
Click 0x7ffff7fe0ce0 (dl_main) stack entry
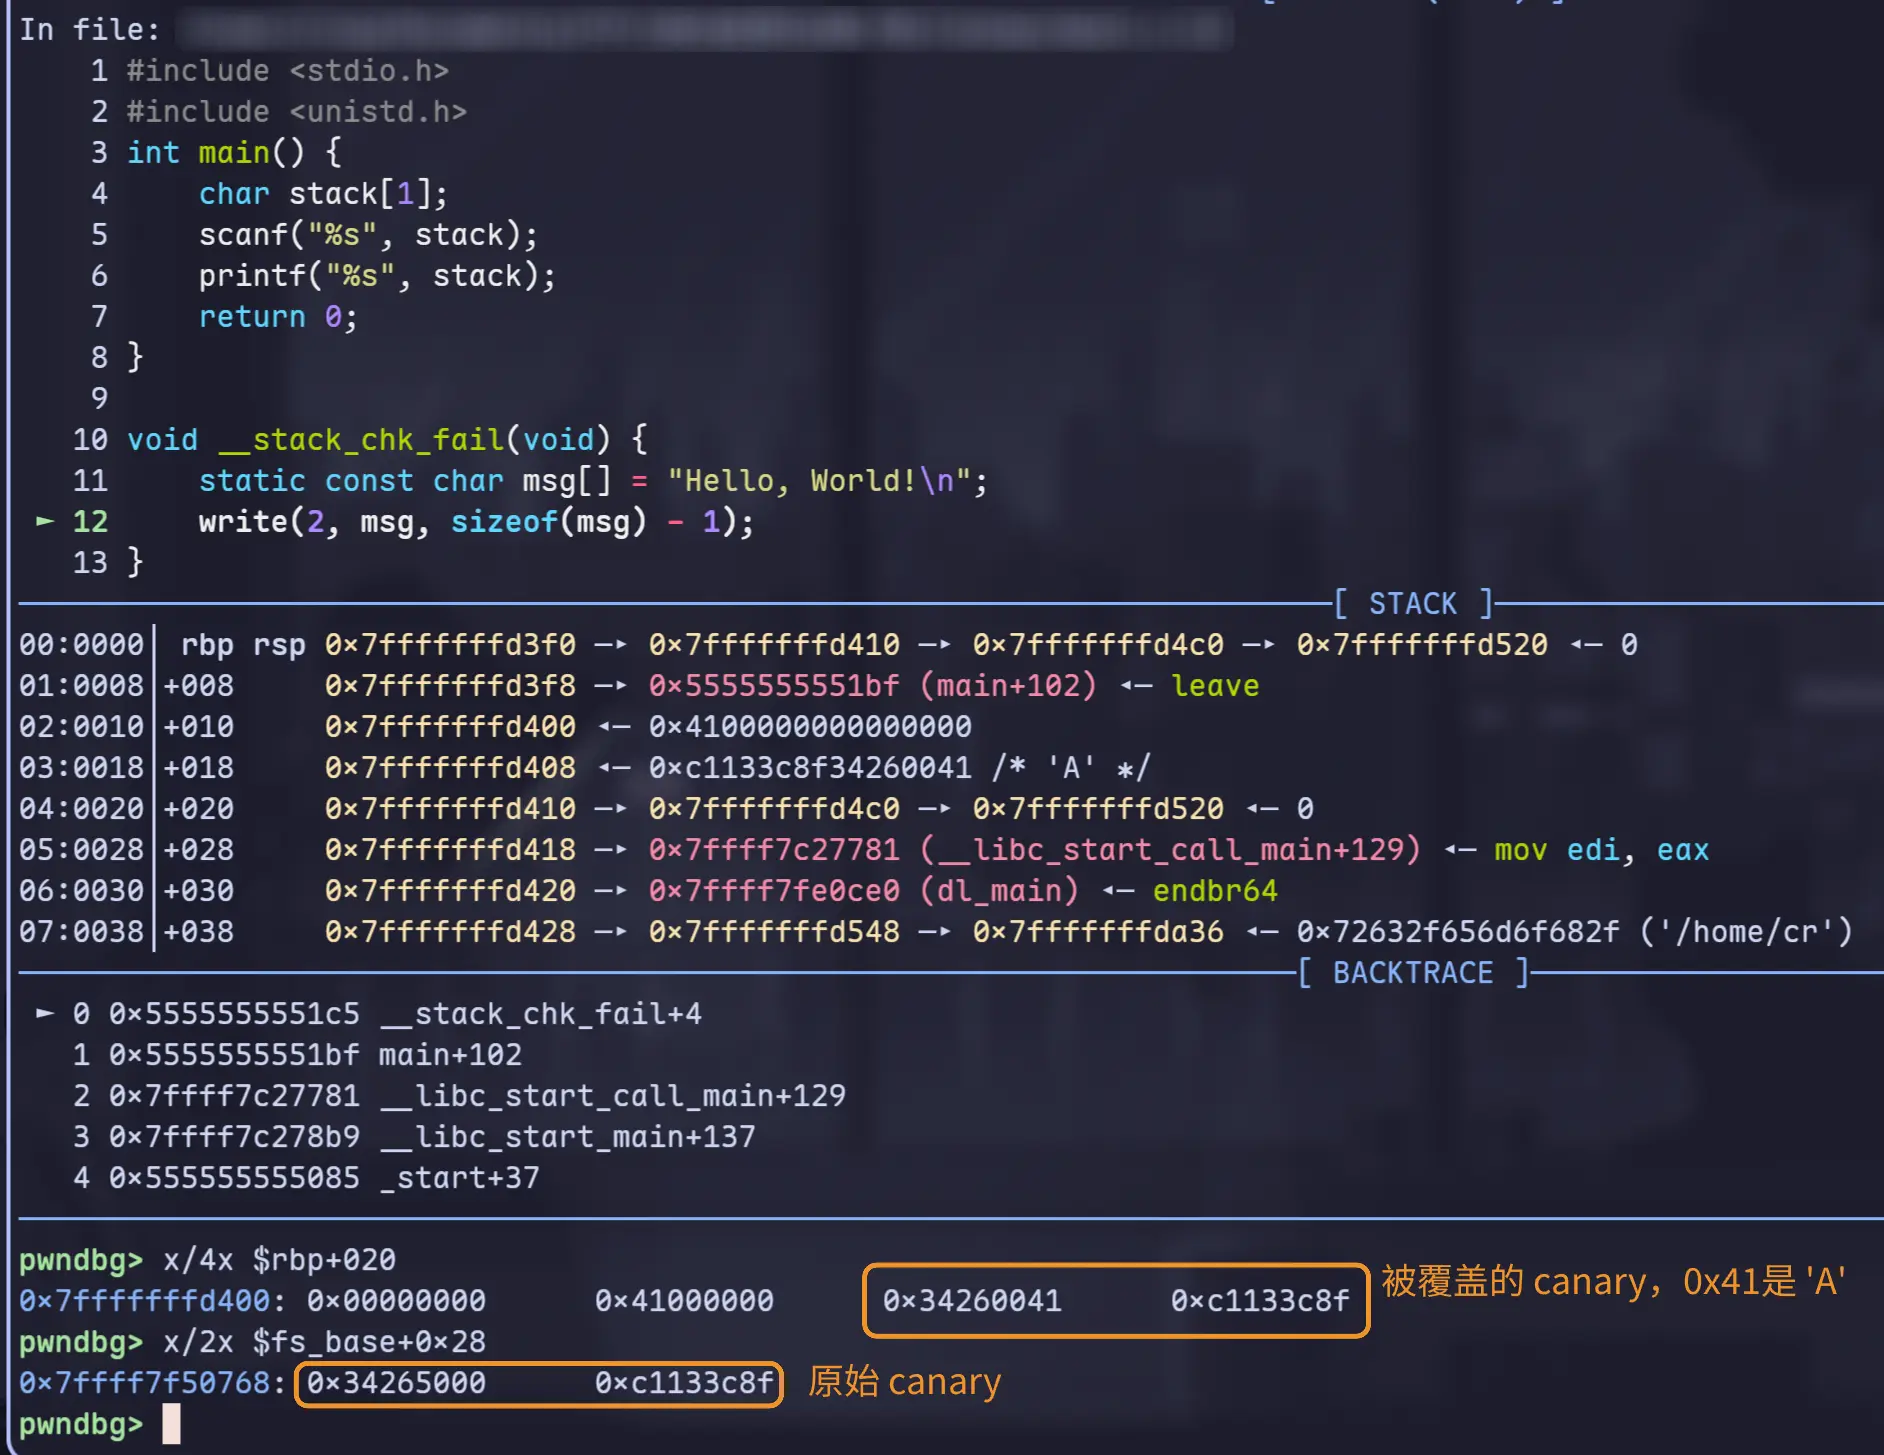point(864,891)
